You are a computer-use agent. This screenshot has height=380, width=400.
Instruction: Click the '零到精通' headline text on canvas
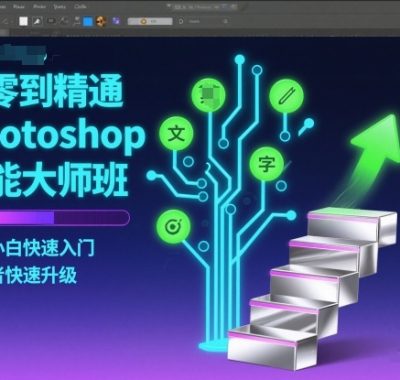click(x=62, y=90)
